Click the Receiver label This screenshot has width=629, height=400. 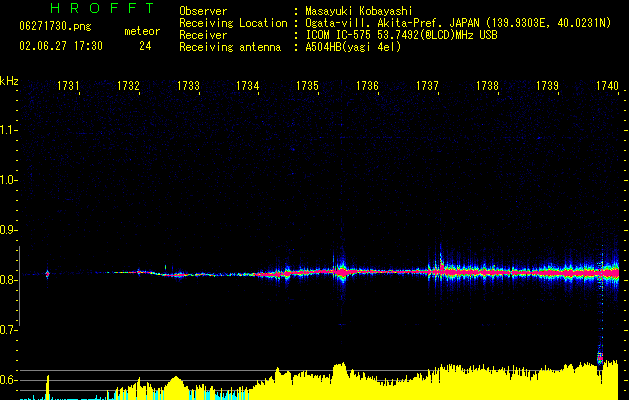point(203,35)
